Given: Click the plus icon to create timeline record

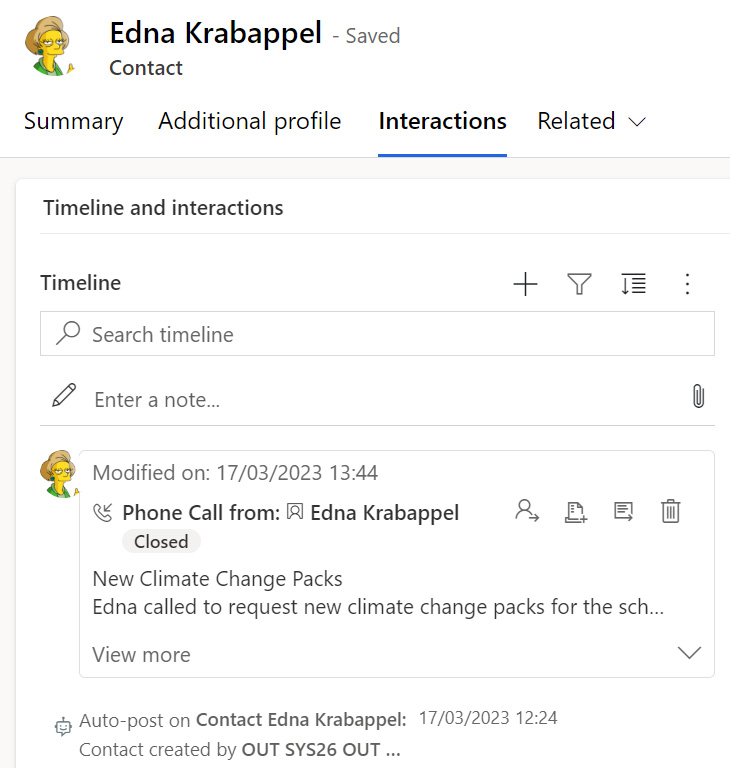Looking at the screenshot, I should tap(525, 285).
